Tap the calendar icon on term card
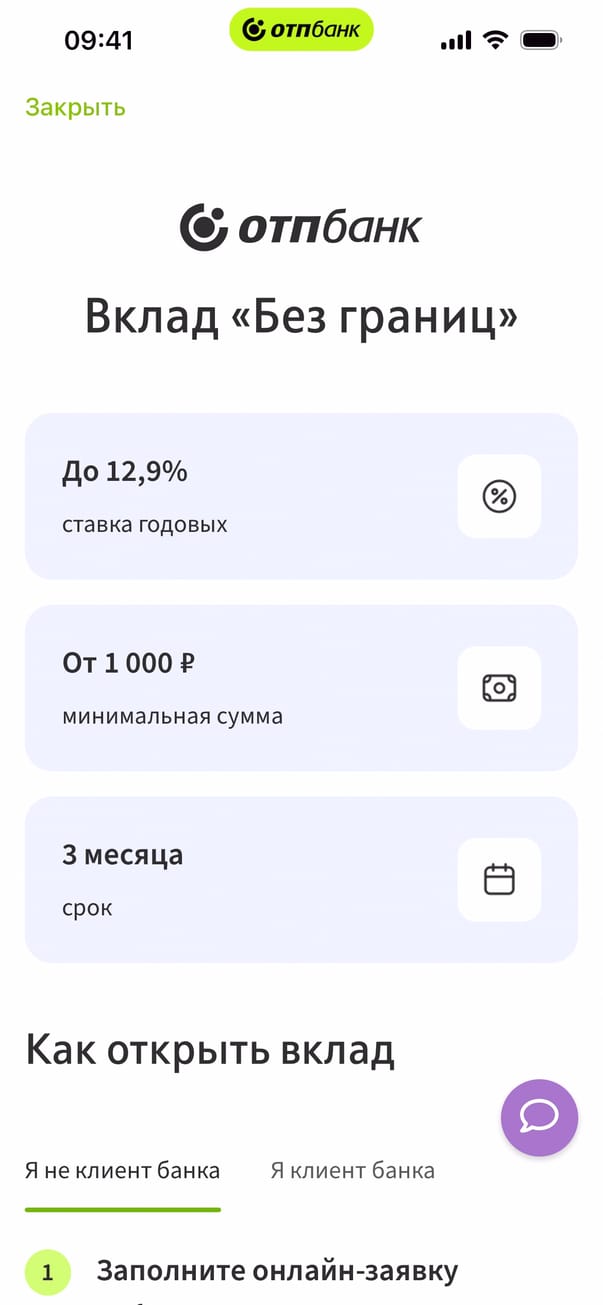The height and width of the screenshot is (1305, 603). (499, 880)
